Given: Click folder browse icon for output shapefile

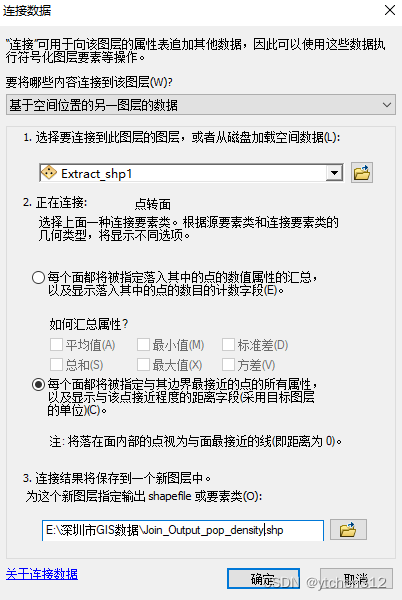Looking at the screenshot, I should click(348, 530).
